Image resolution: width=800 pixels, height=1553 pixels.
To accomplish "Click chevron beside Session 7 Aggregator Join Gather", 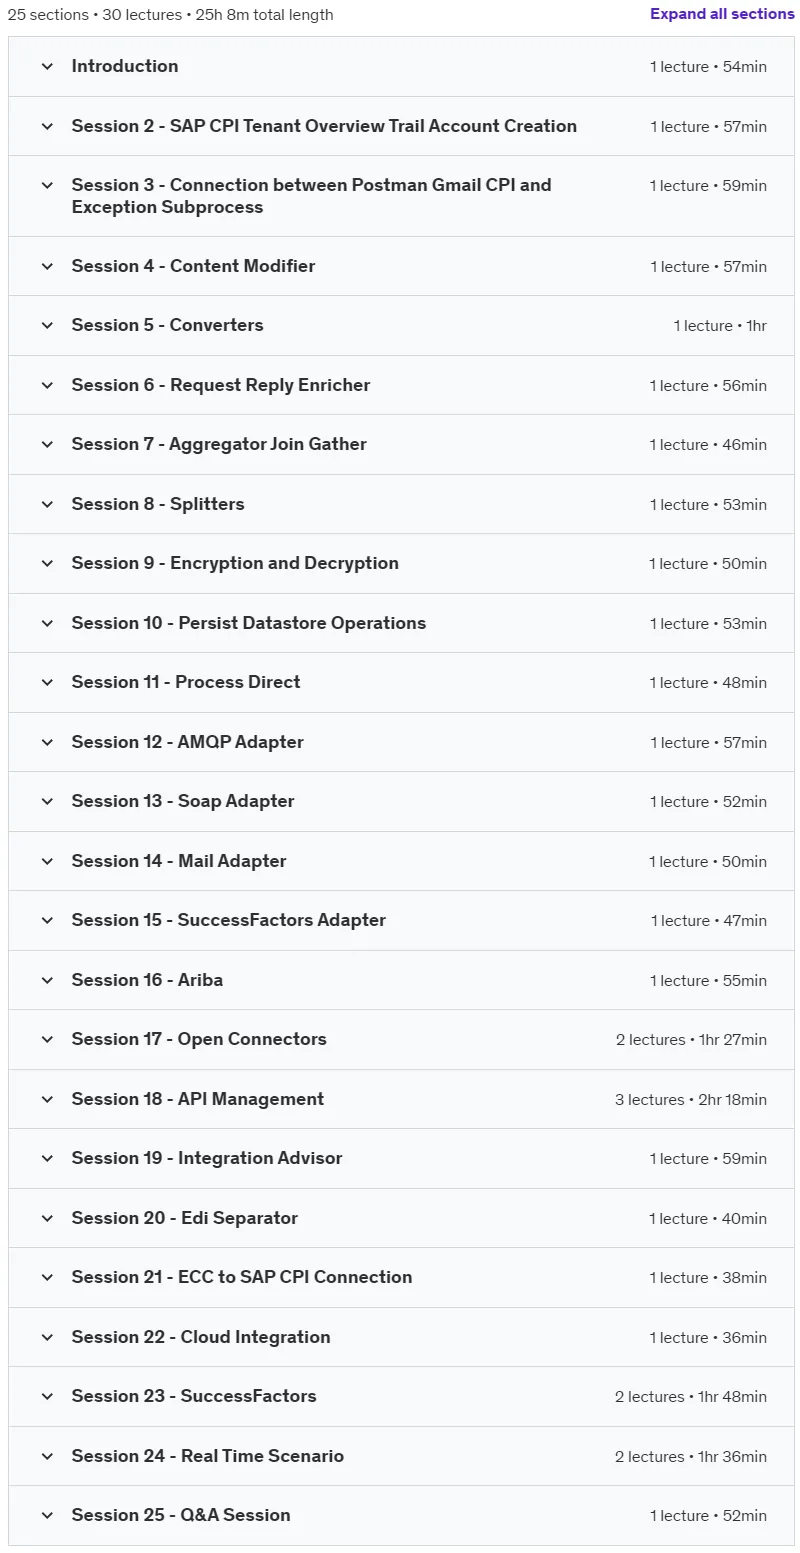I will [47, 445].
